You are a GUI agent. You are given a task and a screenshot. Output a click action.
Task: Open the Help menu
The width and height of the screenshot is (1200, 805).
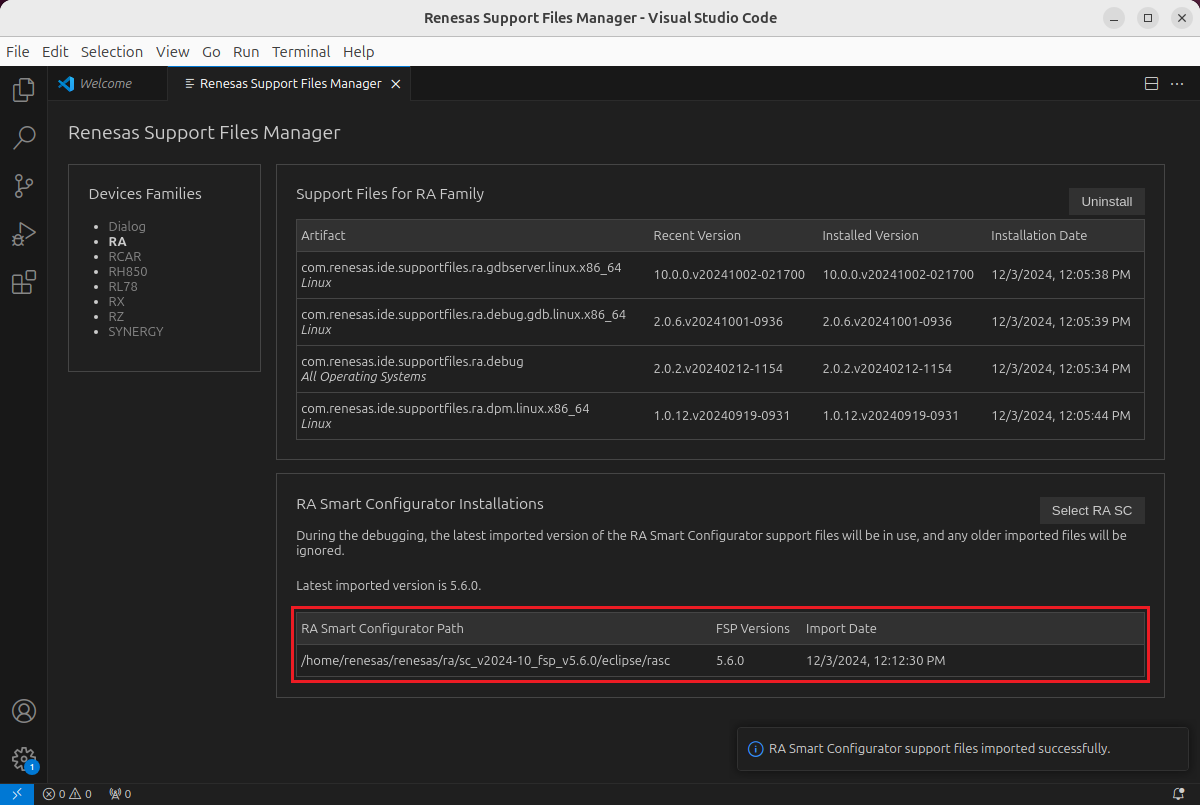(358, 52)
